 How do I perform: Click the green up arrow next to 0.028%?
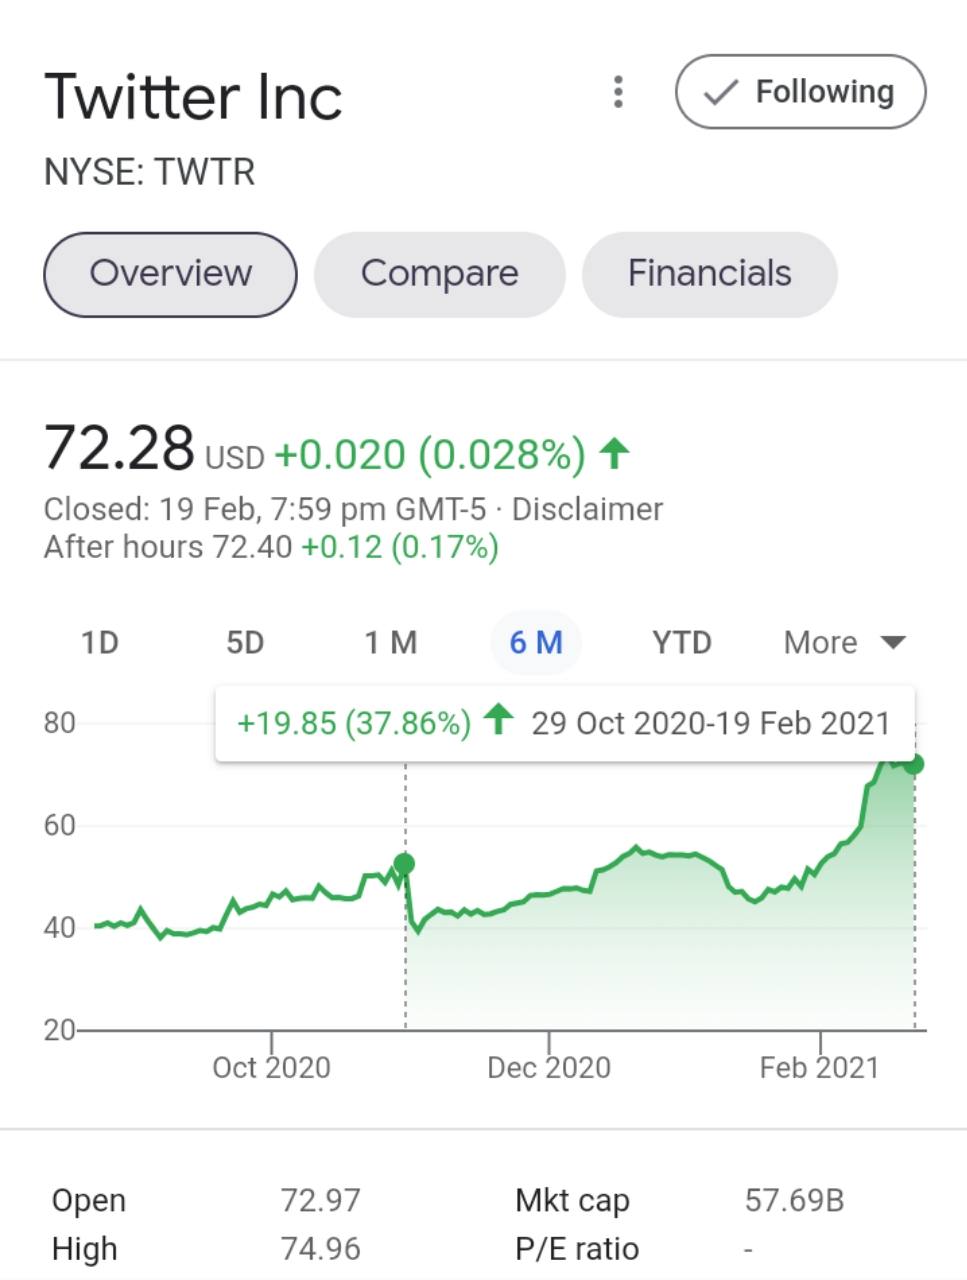point(614,454)
